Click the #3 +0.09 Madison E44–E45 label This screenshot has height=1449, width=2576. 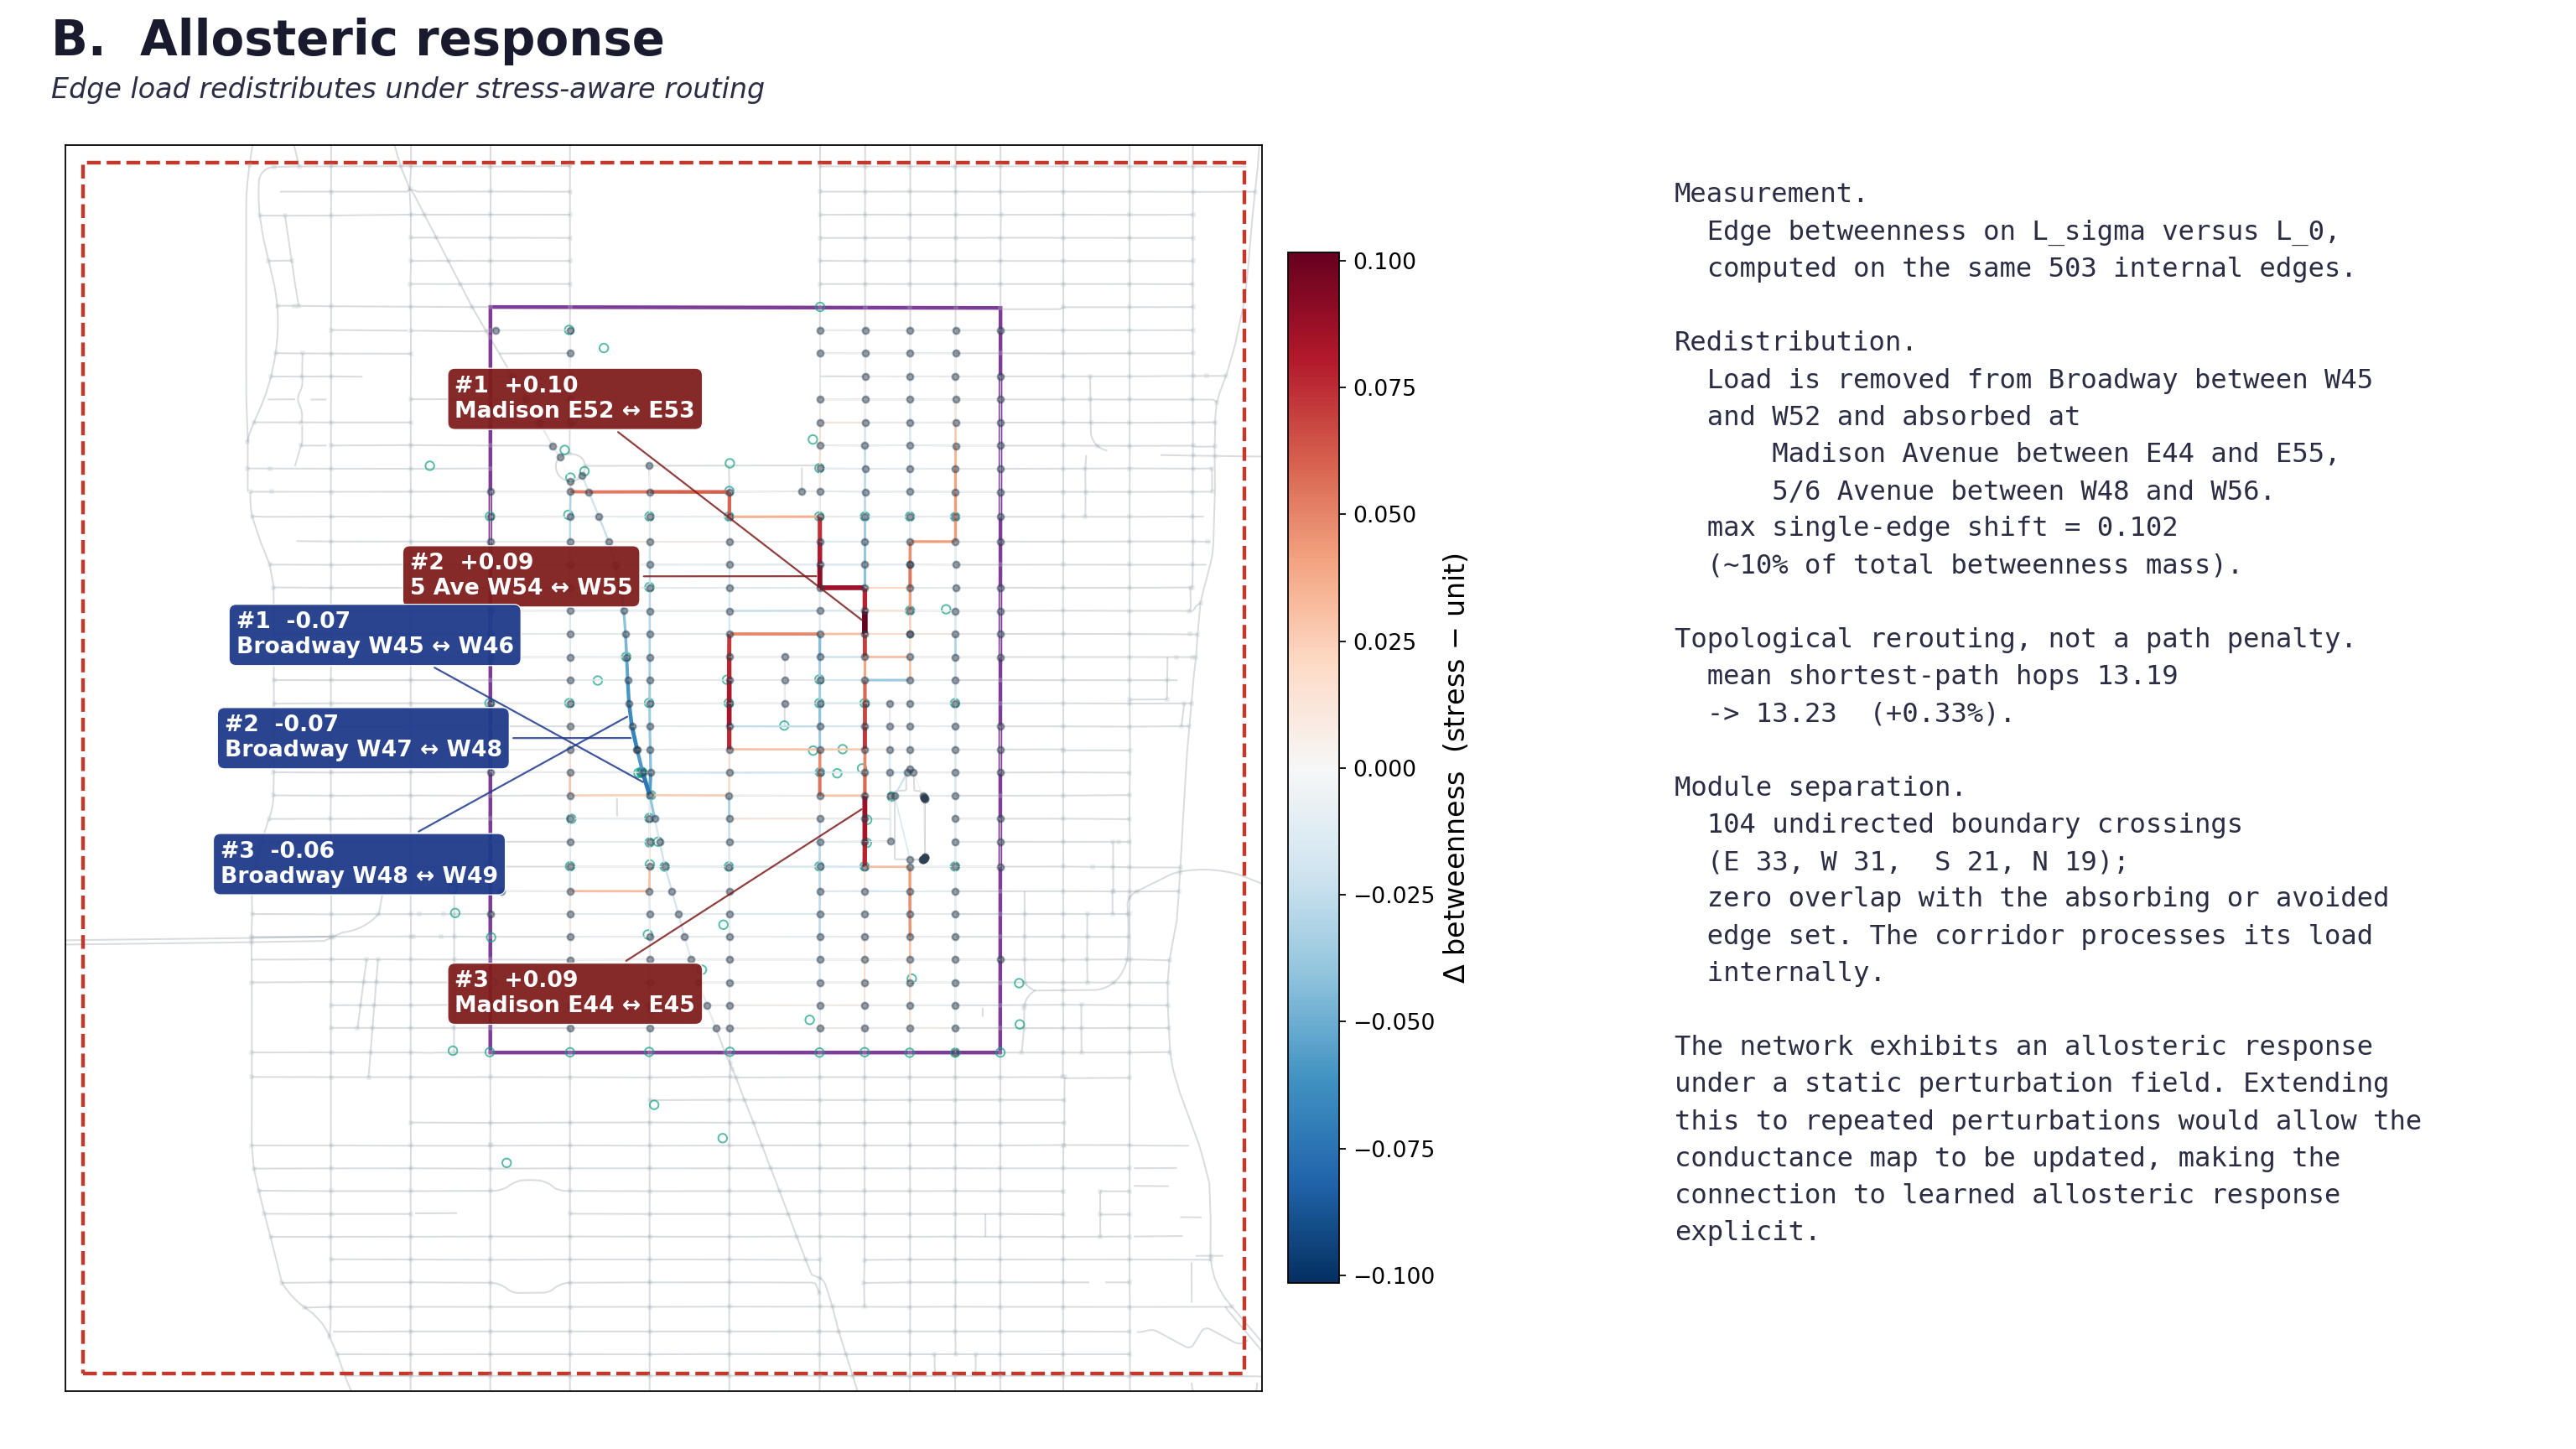pyautogui.click(x=574, y=992)
